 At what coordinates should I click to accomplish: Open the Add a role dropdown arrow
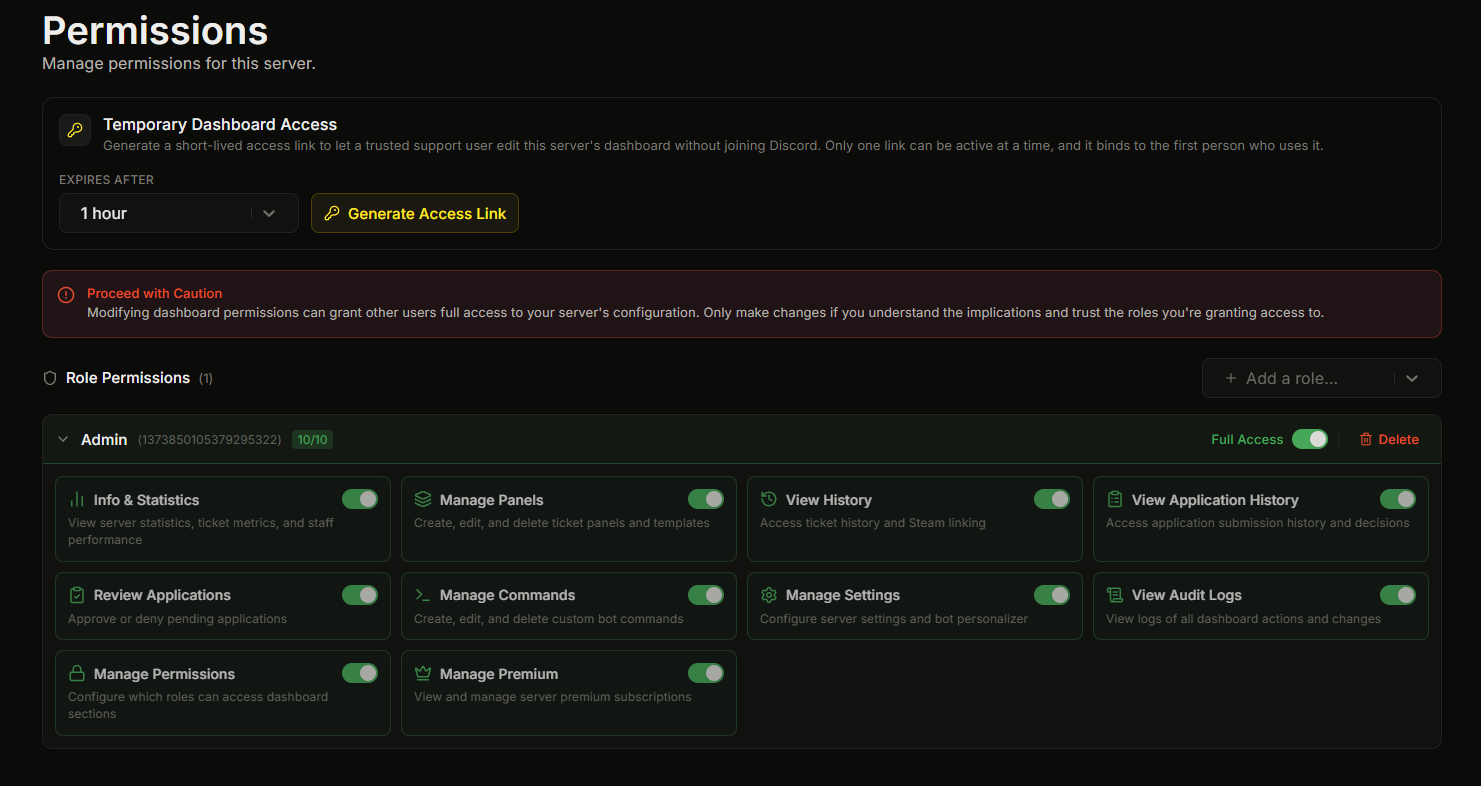coord(1412,378)
